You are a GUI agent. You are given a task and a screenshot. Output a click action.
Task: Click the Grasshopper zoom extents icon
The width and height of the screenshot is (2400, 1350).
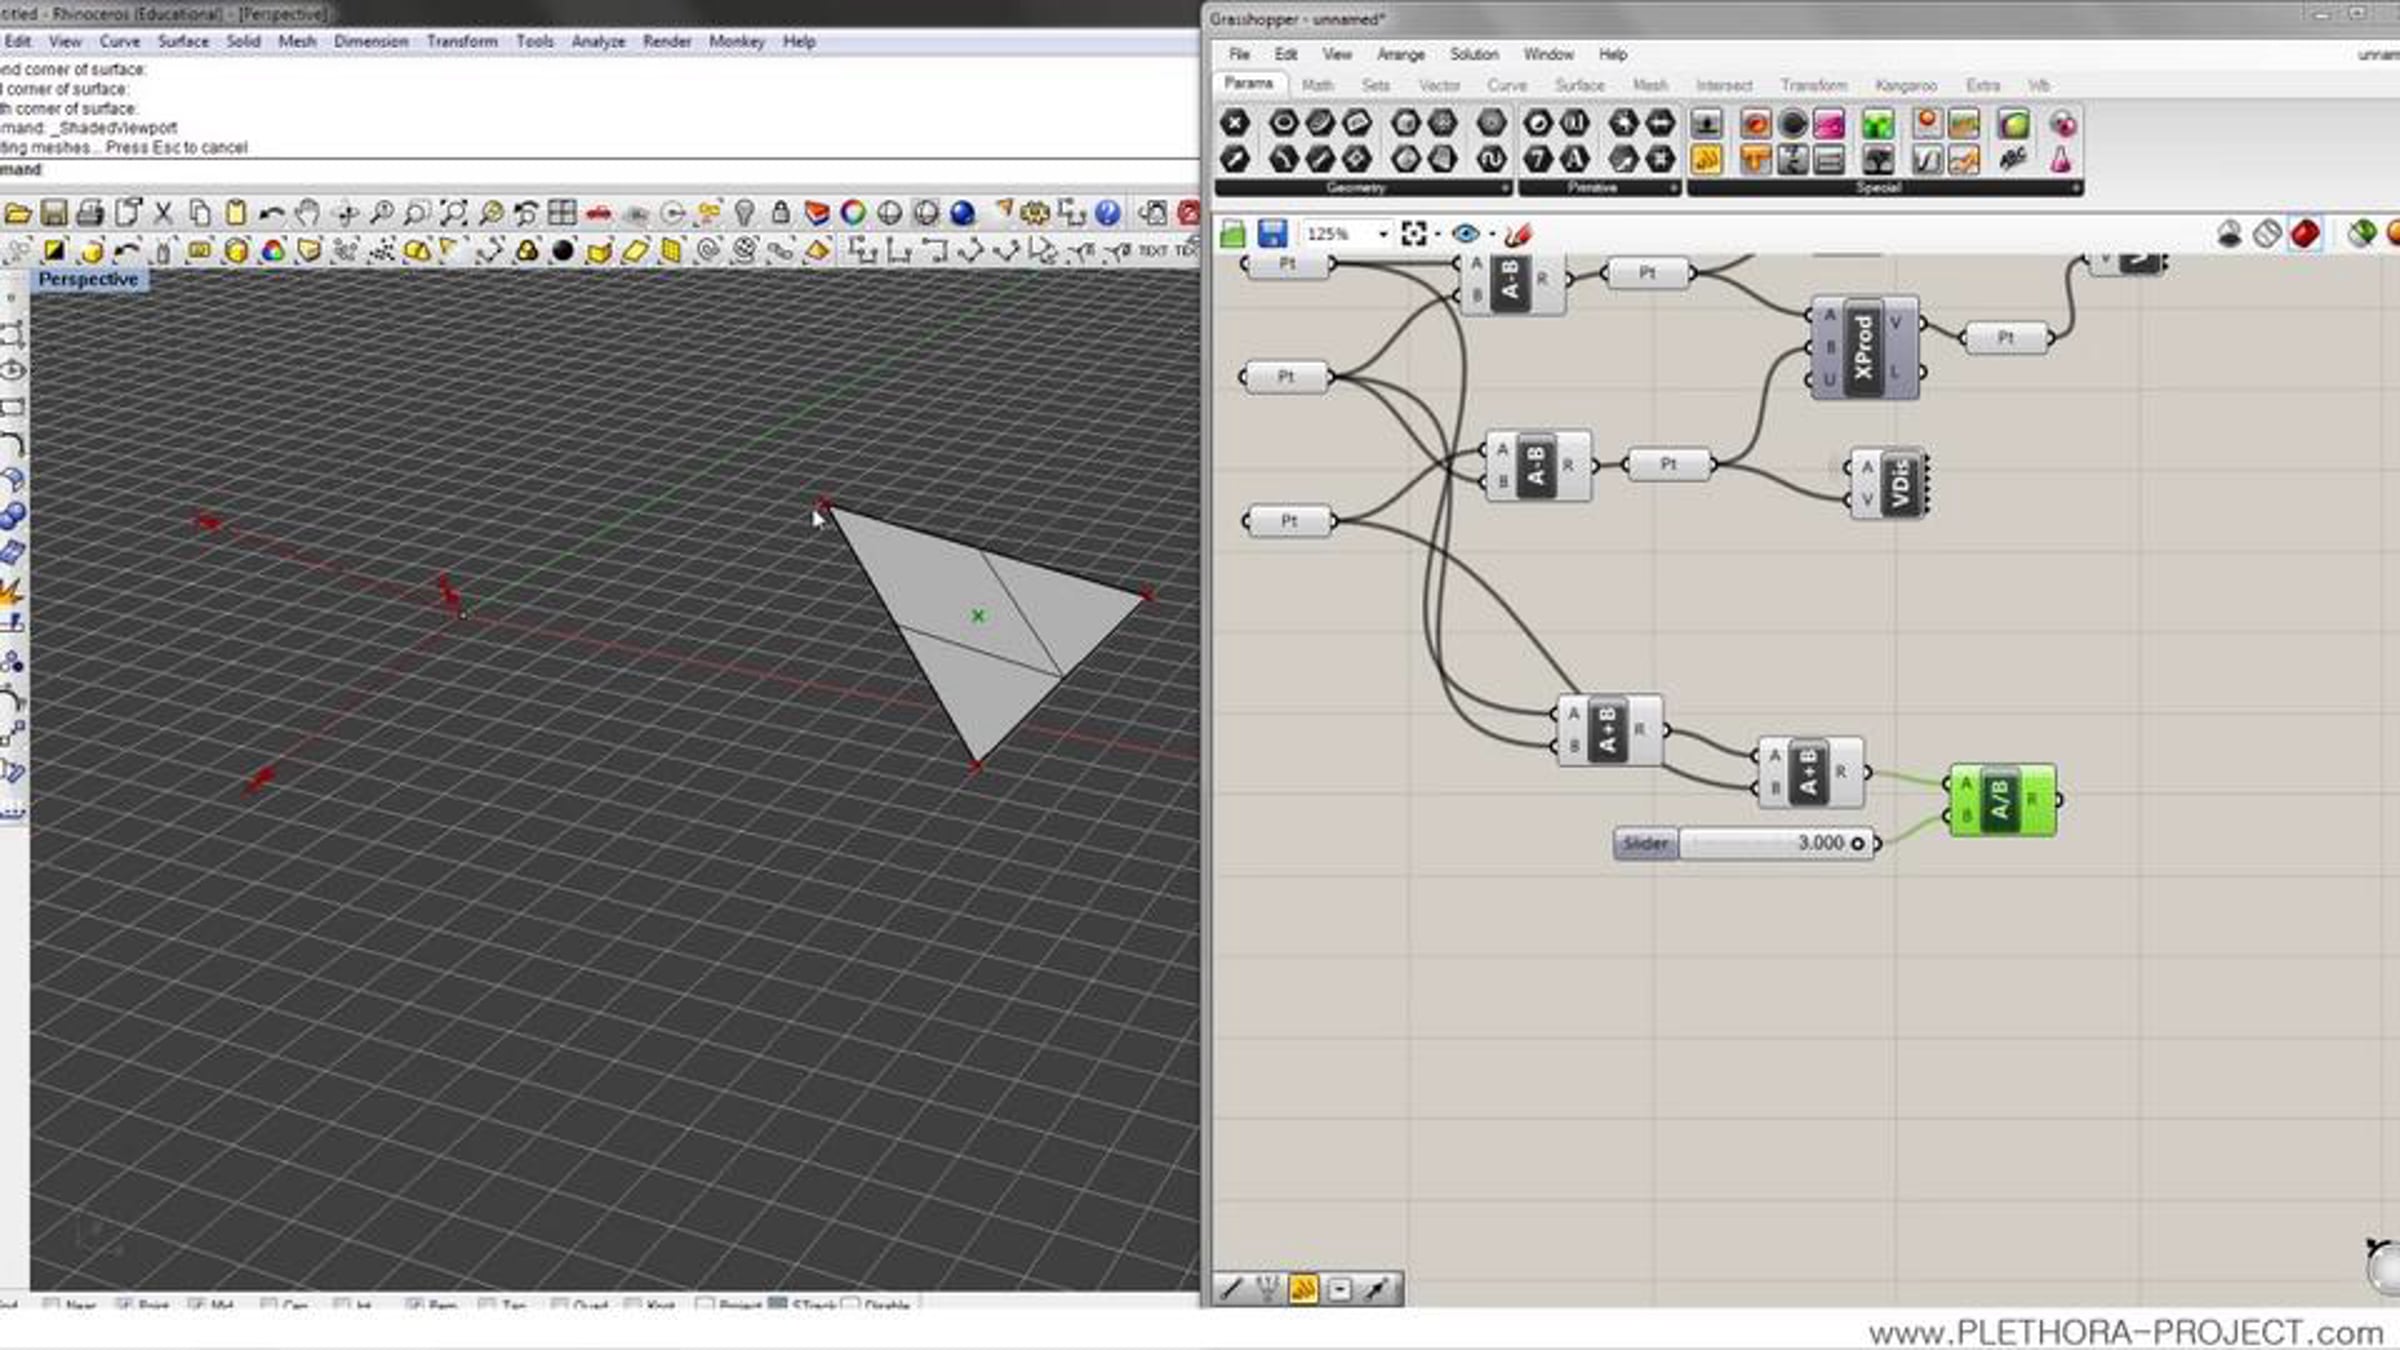pos(1414,234)
